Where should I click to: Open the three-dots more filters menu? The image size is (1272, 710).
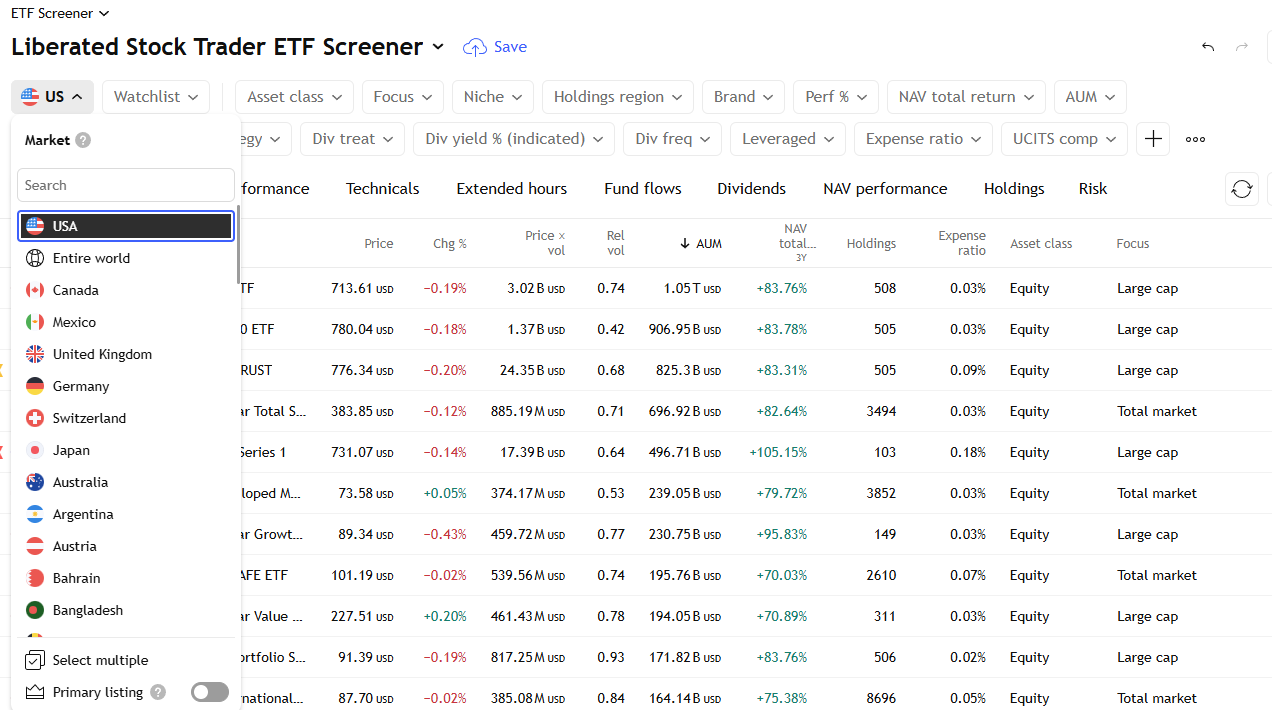(x=1195, y=139)
